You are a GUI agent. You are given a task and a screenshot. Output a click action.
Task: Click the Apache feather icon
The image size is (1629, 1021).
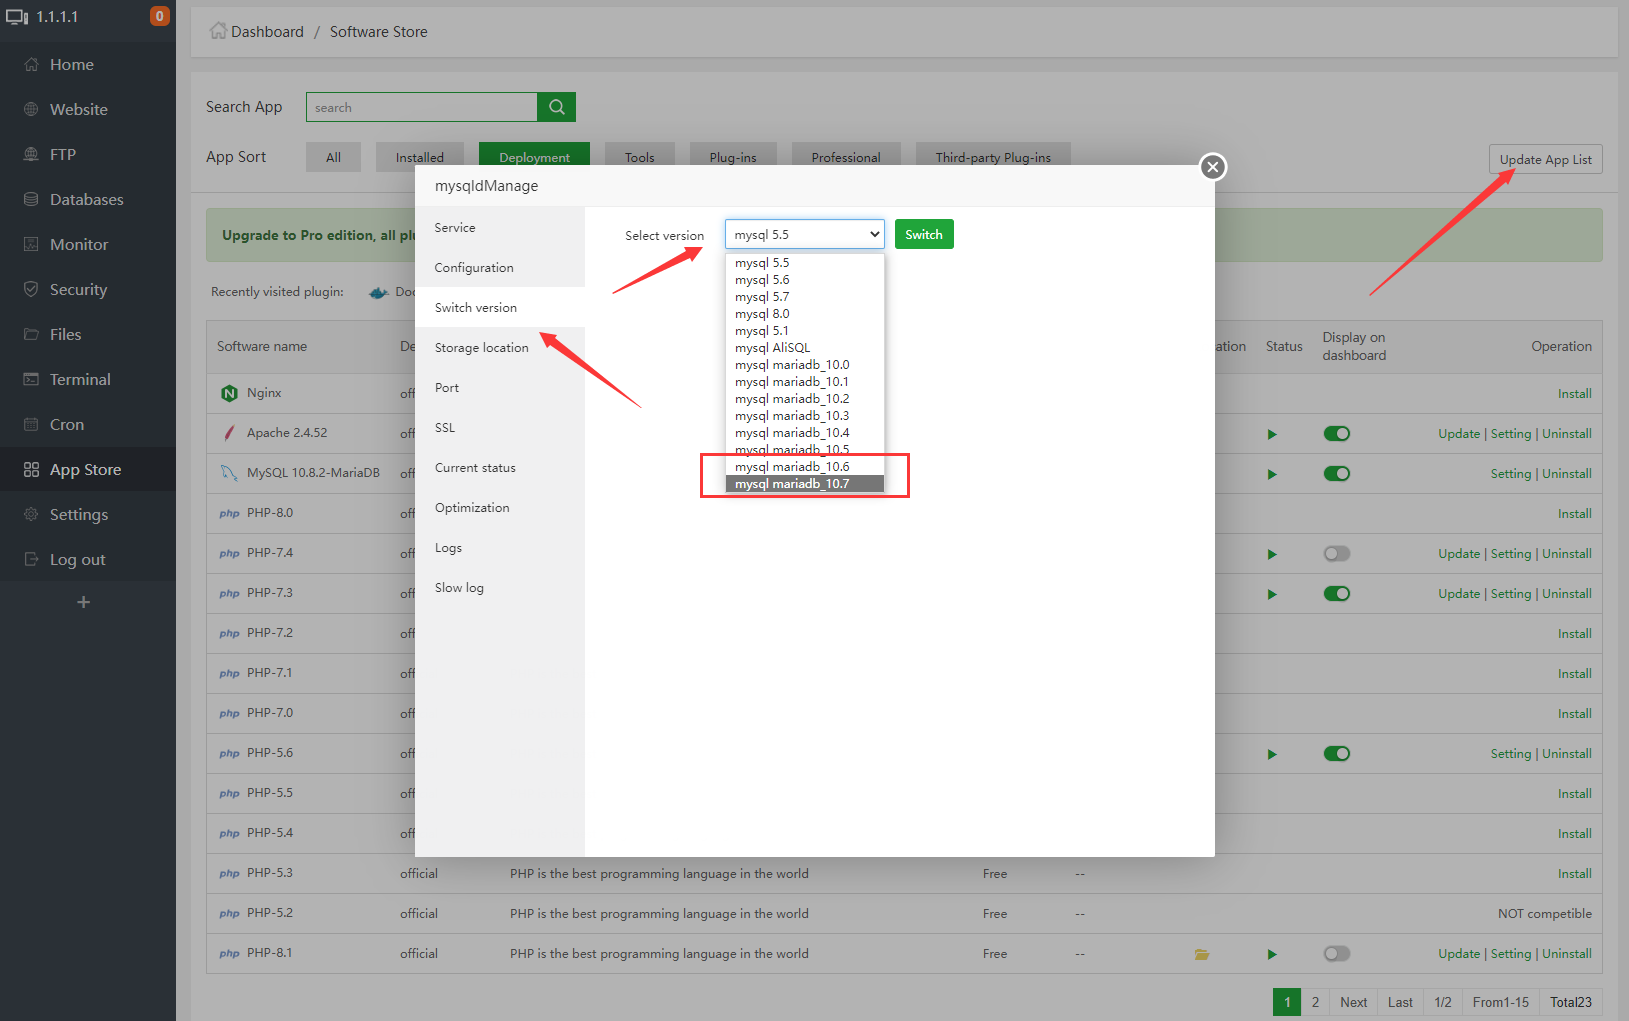(229, 433)
